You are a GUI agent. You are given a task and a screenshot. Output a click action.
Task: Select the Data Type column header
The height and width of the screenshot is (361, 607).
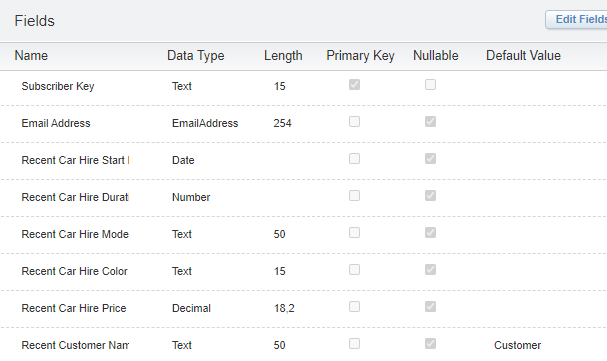pos(195,56)
